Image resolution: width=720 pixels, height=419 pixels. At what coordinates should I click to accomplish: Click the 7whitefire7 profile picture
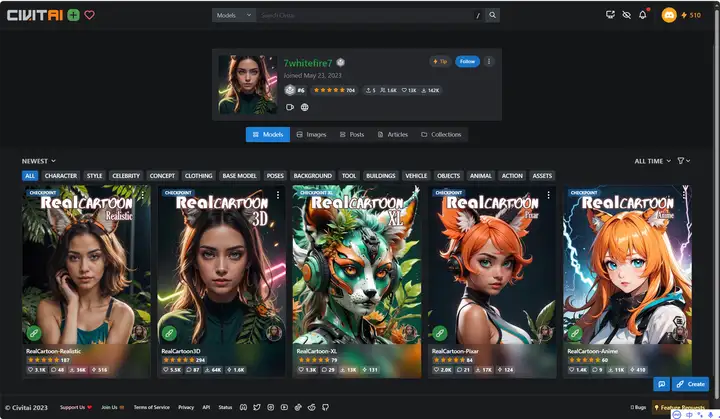click(x=248, y=85)
